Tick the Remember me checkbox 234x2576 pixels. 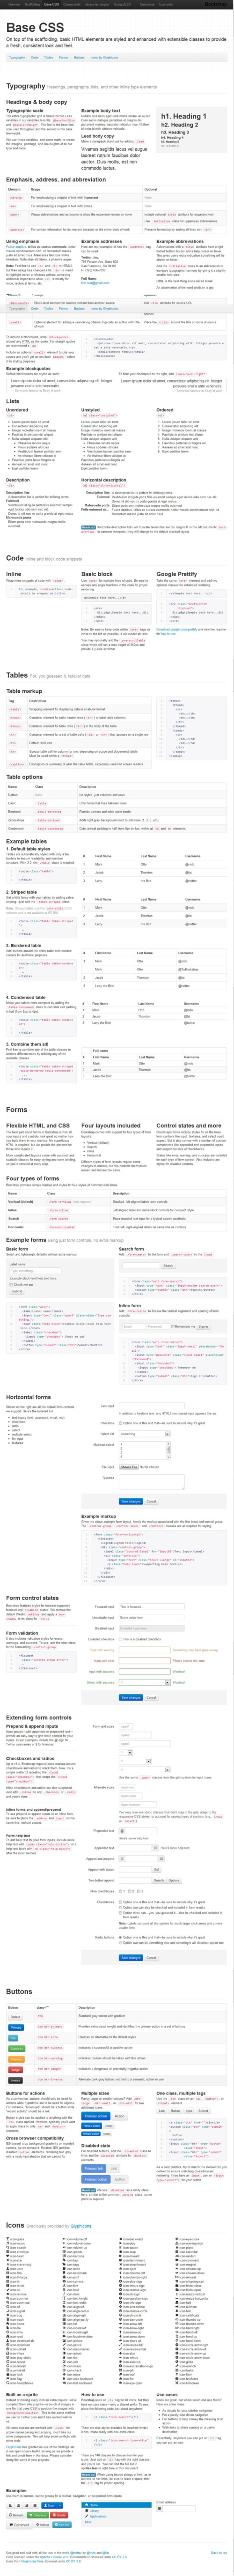pos(172,1326)
